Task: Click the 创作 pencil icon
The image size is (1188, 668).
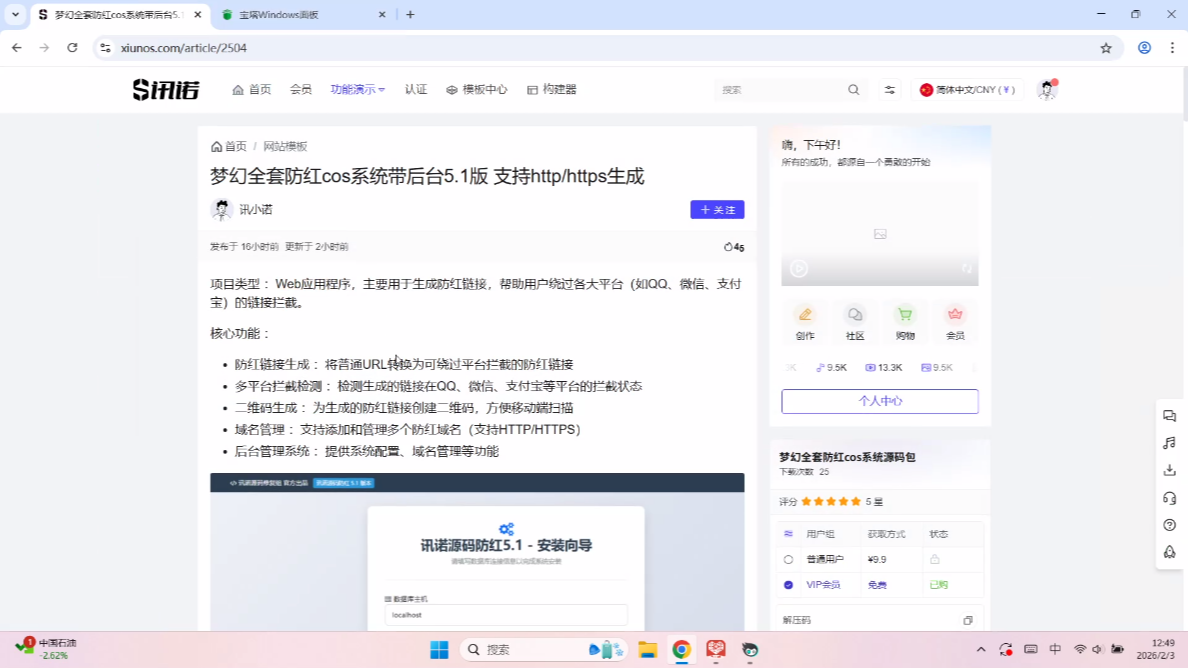Action: coord(805,315)
